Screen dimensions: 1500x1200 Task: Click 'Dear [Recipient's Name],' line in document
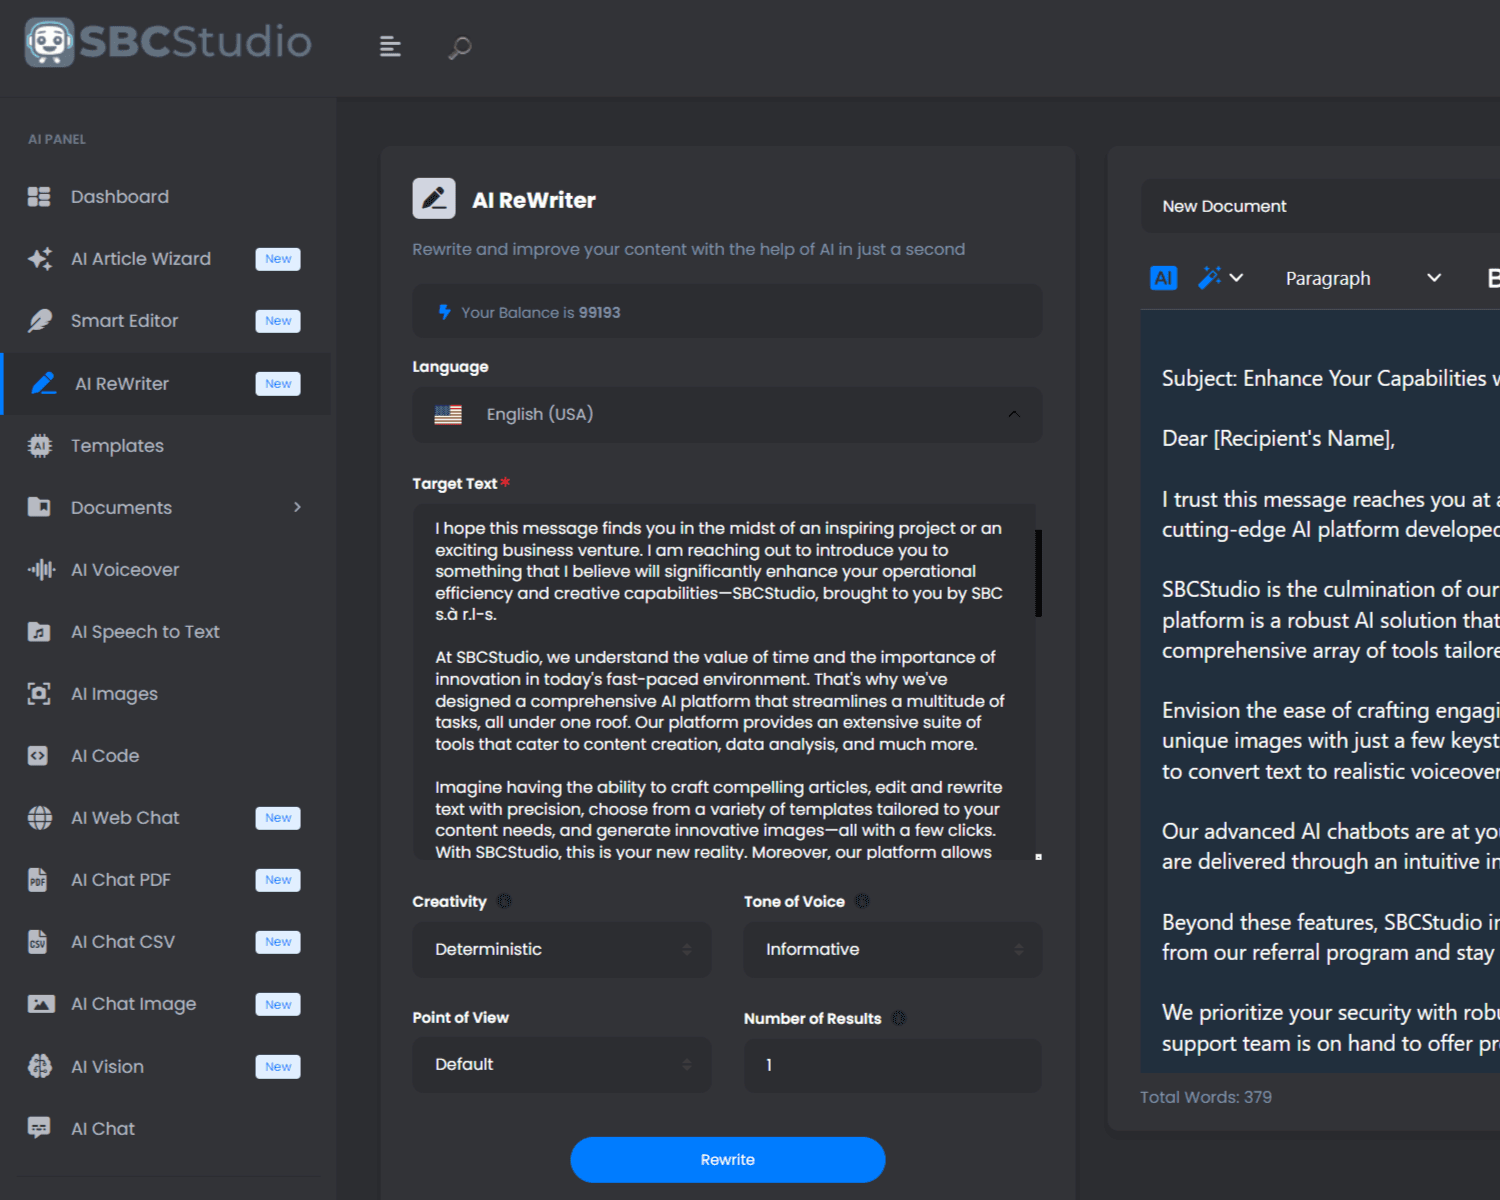[1278, 438]
